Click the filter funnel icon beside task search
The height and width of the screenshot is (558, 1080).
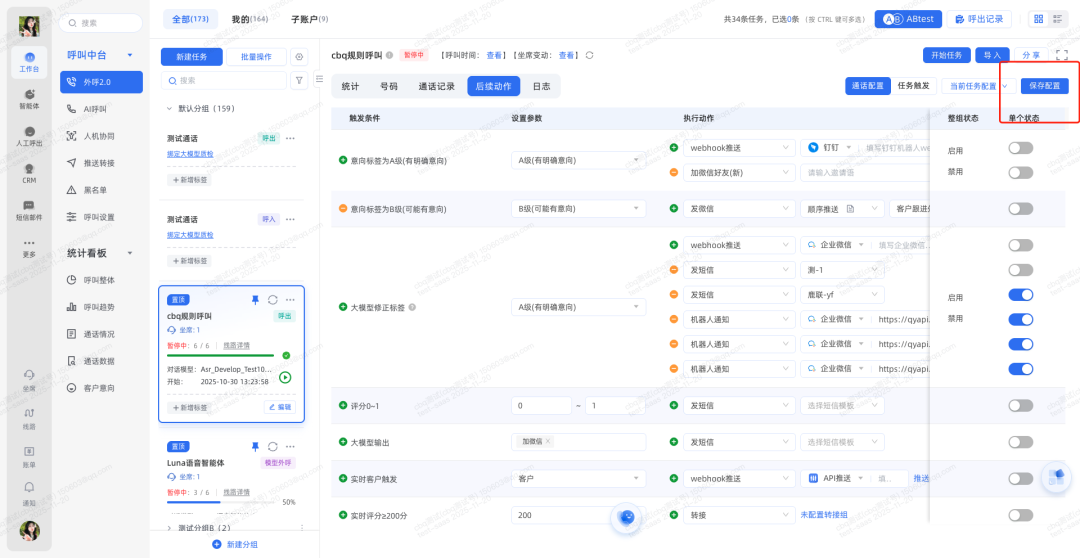click(x=298, y=80)
